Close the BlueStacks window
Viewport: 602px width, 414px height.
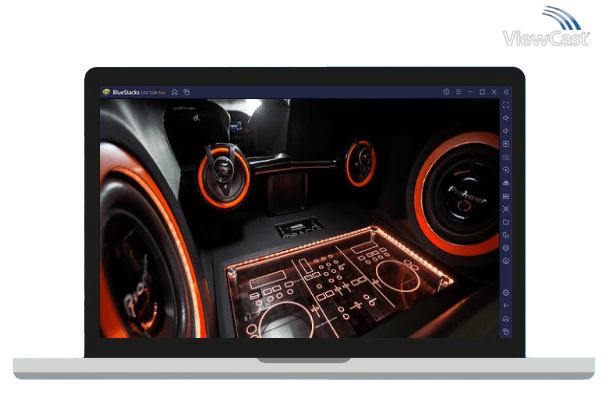point(494,92)
